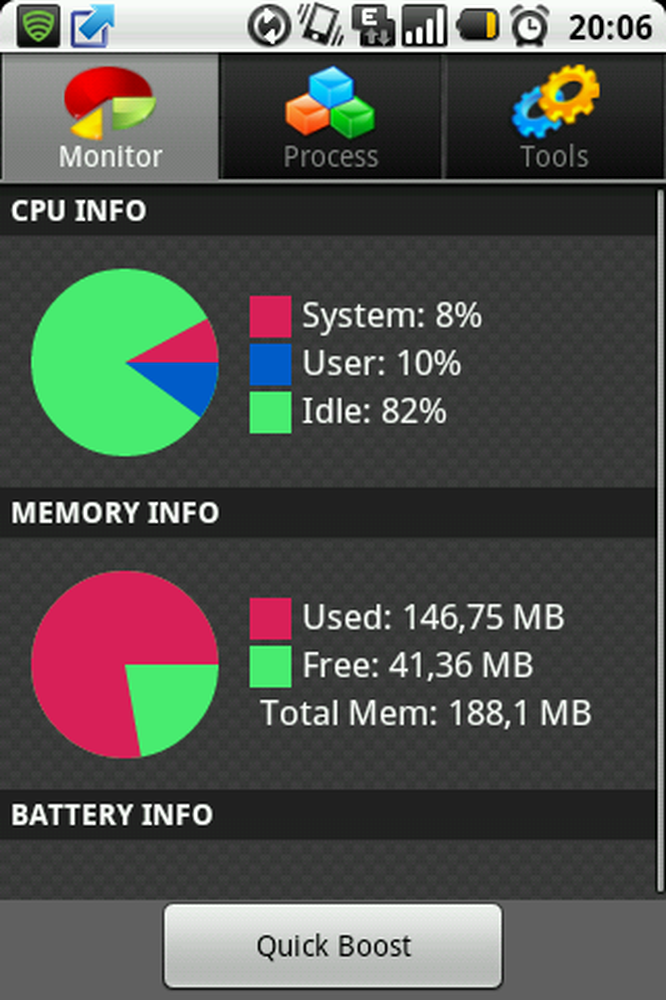The height and width of the screenshot is (1000, 666).
Task: Tap the memory usage pie chart
Action: [125, 665]
